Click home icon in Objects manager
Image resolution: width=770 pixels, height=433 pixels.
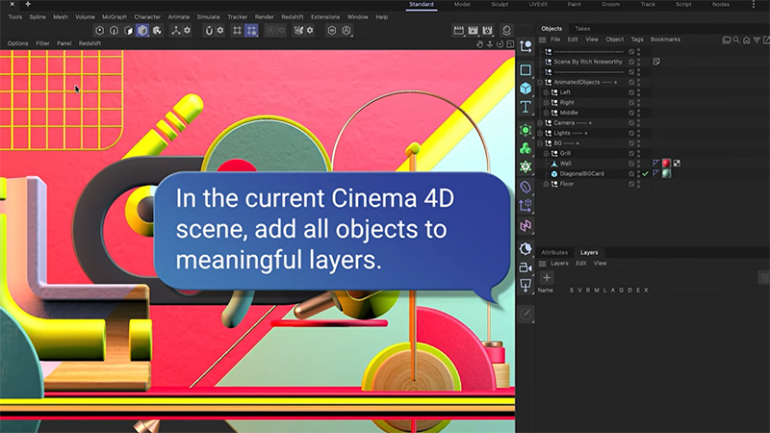point(746,40)
